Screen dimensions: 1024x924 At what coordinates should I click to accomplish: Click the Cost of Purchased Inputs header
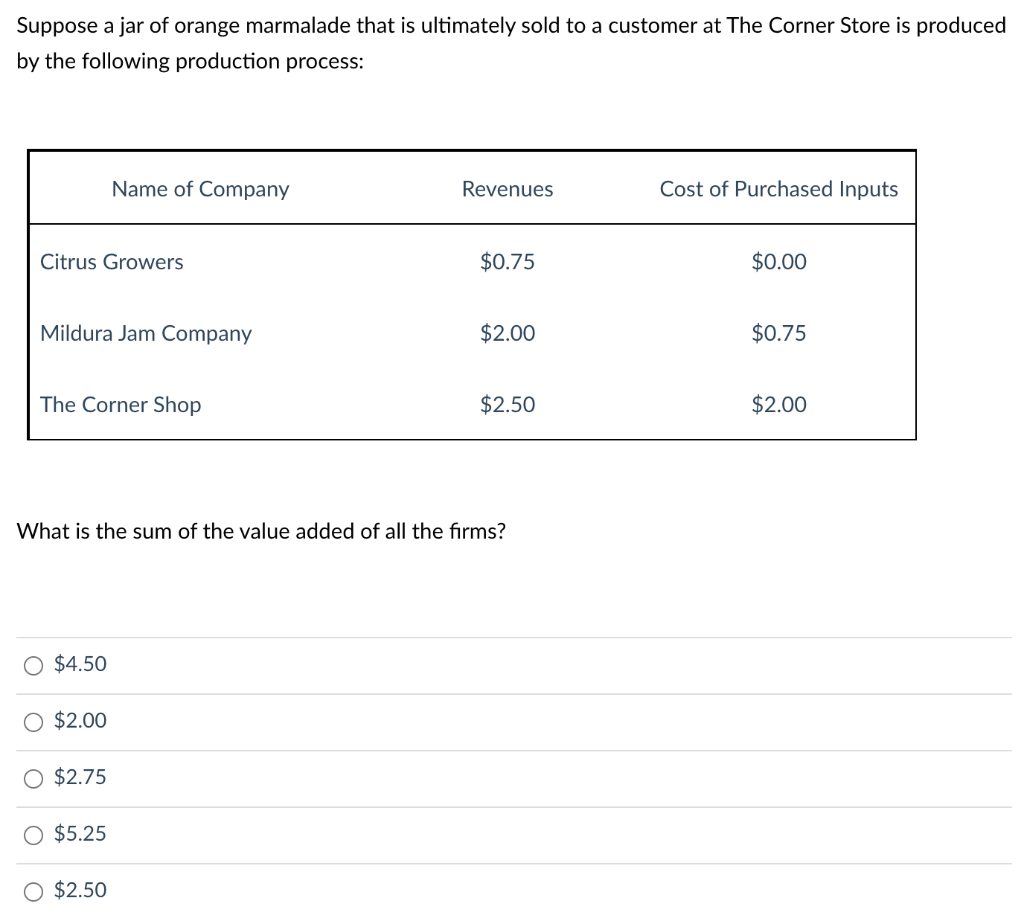point(778,189)
